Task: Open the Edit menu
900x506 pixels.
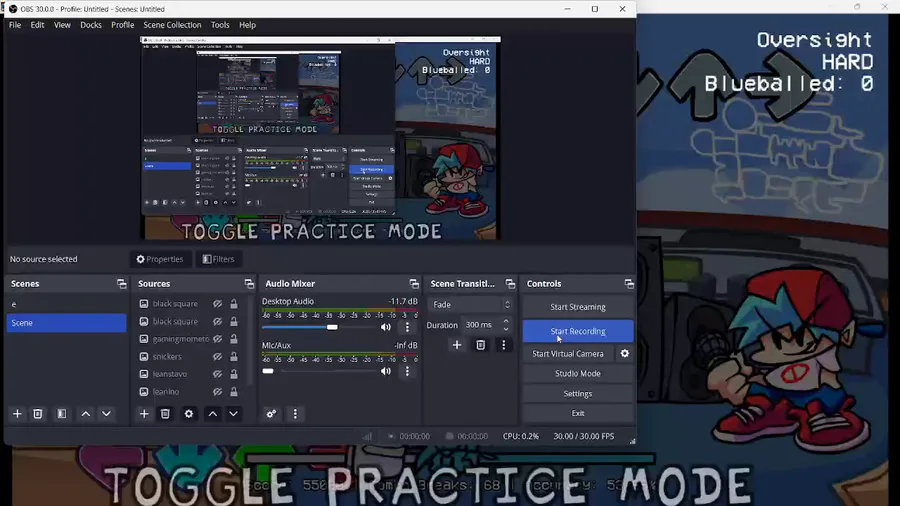Action: point(37,25)
